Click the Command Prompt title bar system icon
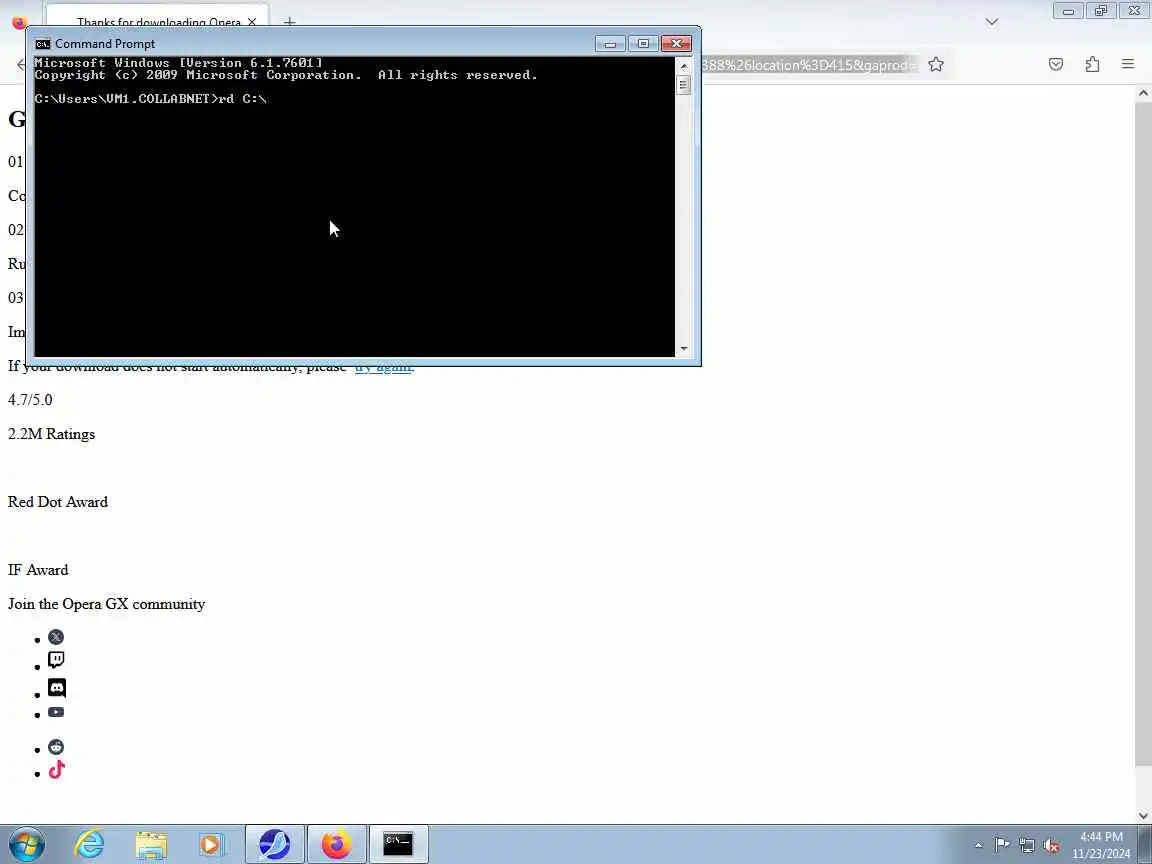 click(x=43, y=44)
